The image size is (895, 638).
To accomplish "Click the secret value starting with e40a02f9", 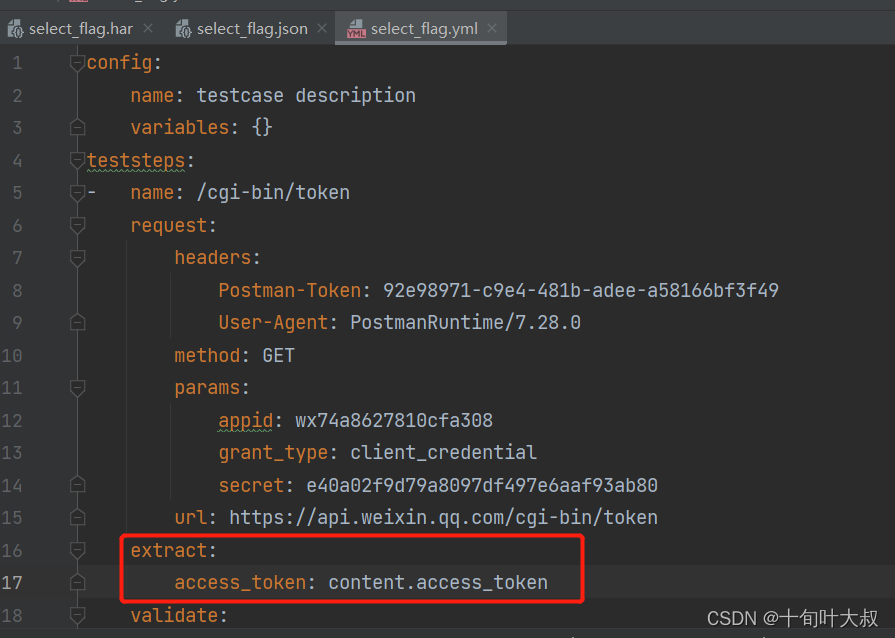I will click(x=482, y=486).
